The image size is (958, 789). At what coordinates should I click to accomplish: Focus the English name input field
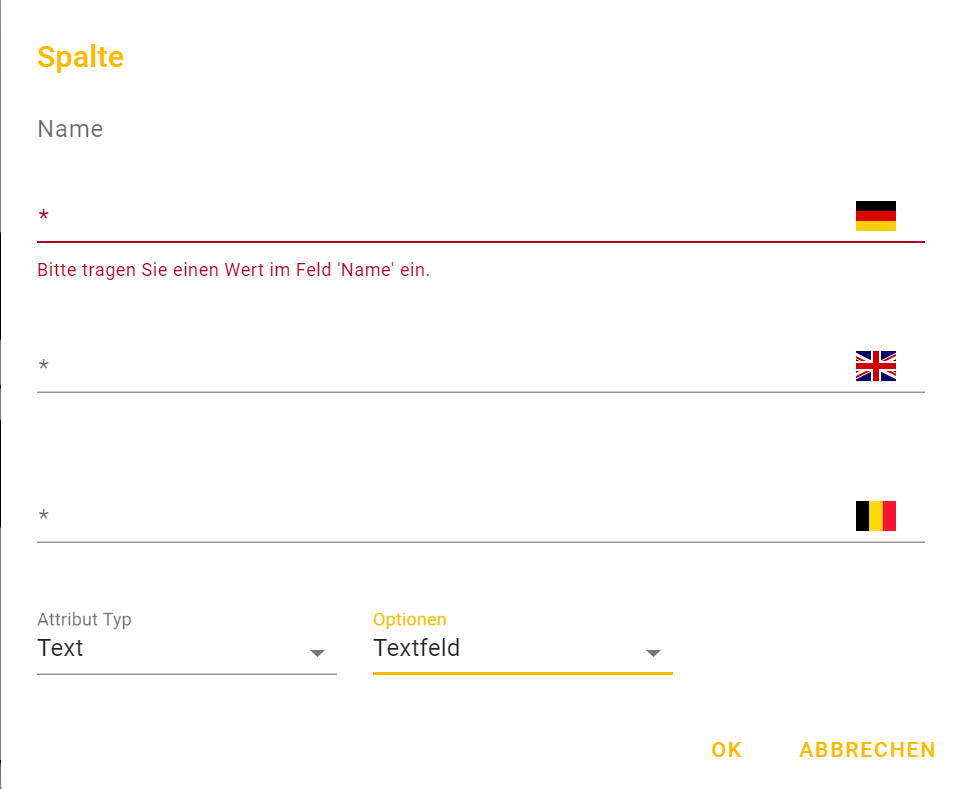click(x=440, y=367)
